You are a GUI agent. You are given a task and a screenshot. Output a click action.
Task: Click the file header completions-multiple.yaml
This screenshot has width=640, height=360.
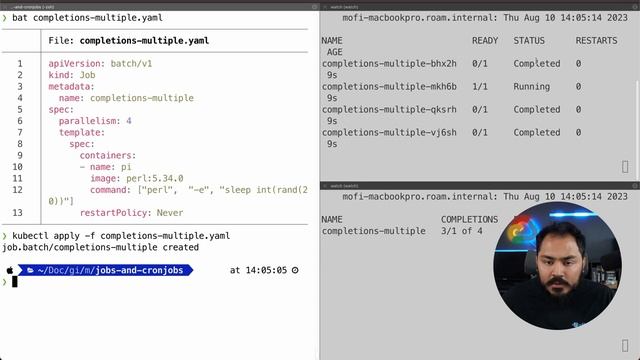(144, 41)
